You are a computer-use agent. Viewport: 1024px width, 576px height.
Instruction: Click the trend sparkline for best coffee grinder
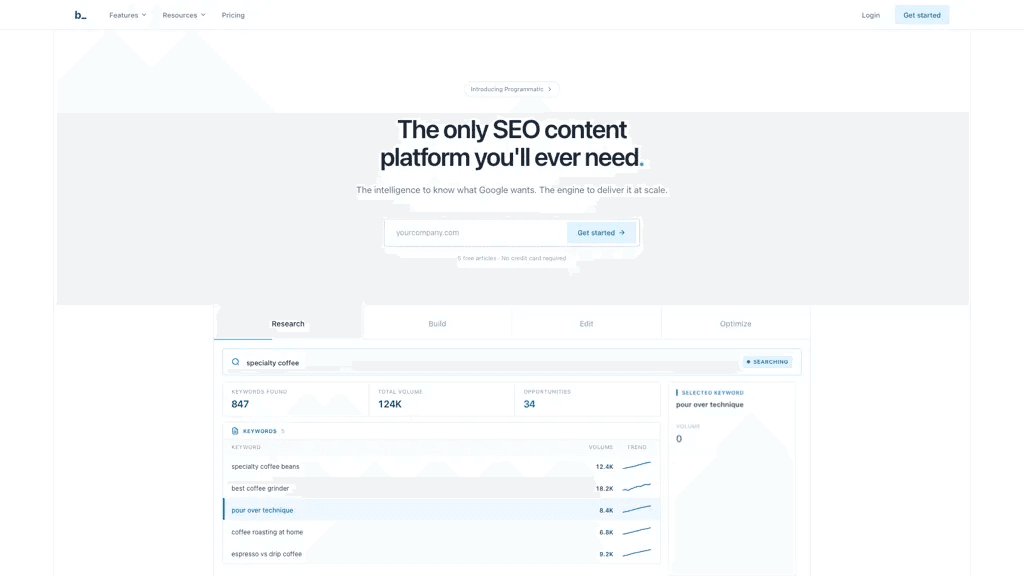pos(637,487)
